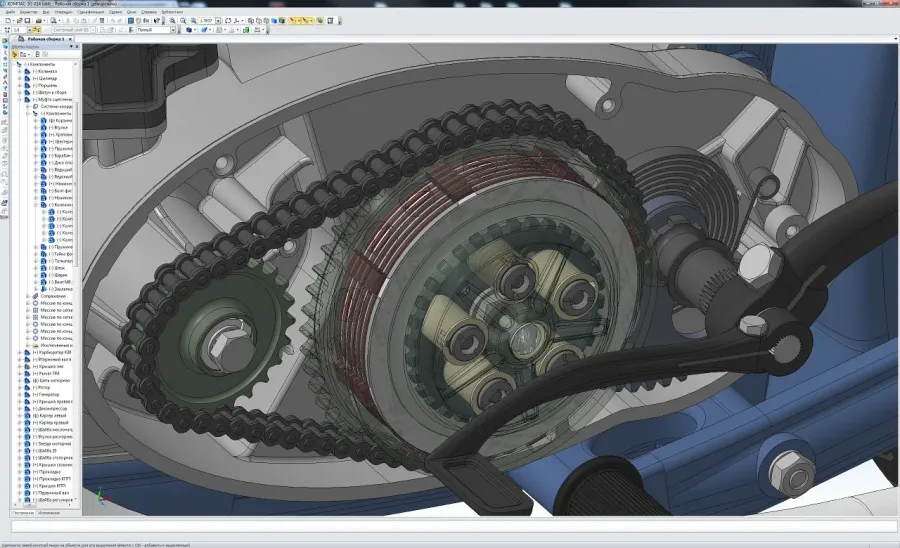This screenshot has height=548, width=900.
Task: Create a new document from the toolbar
Action: tap(8, 21)
